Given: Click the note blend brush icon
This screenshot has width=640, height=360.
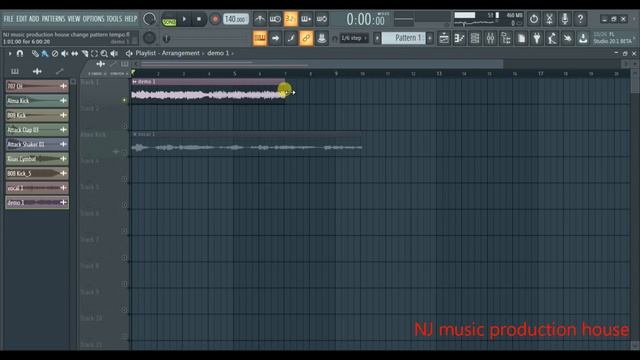Looking at the screenshot, I should (x=291, y=38).
